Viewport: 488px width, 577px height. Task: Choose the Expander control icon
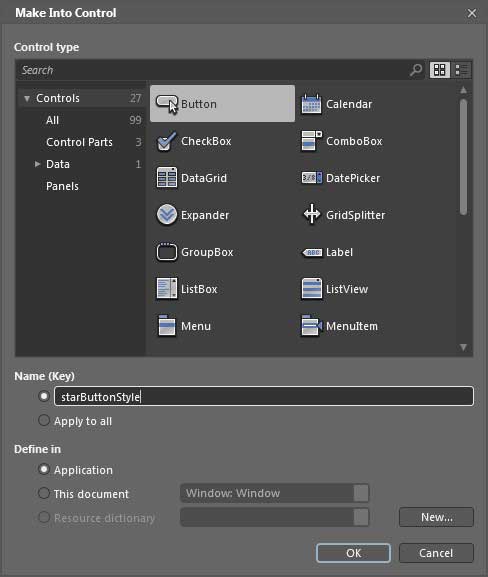pyautogui.click(x=167, y=215)
